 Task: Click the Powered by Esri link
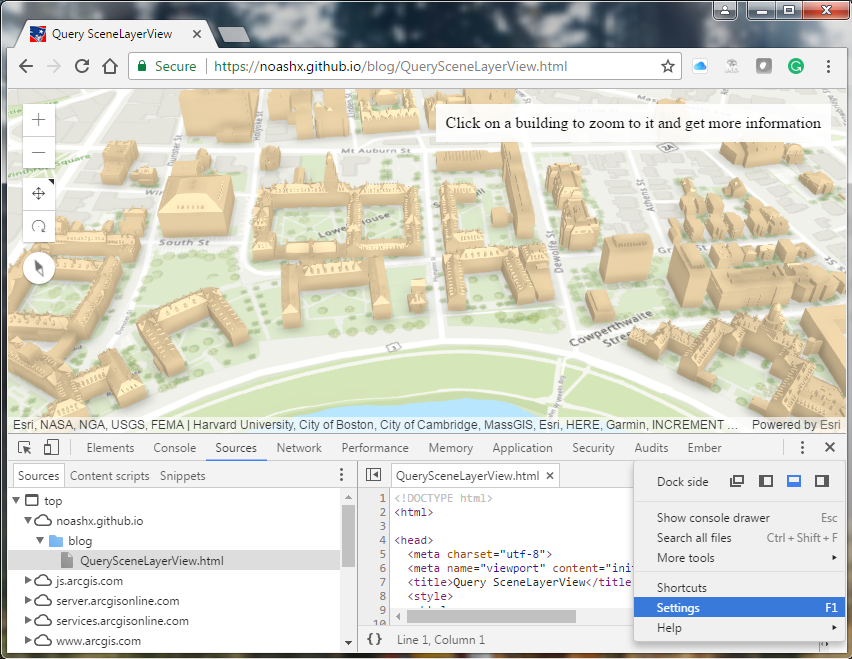pos(796,425)
